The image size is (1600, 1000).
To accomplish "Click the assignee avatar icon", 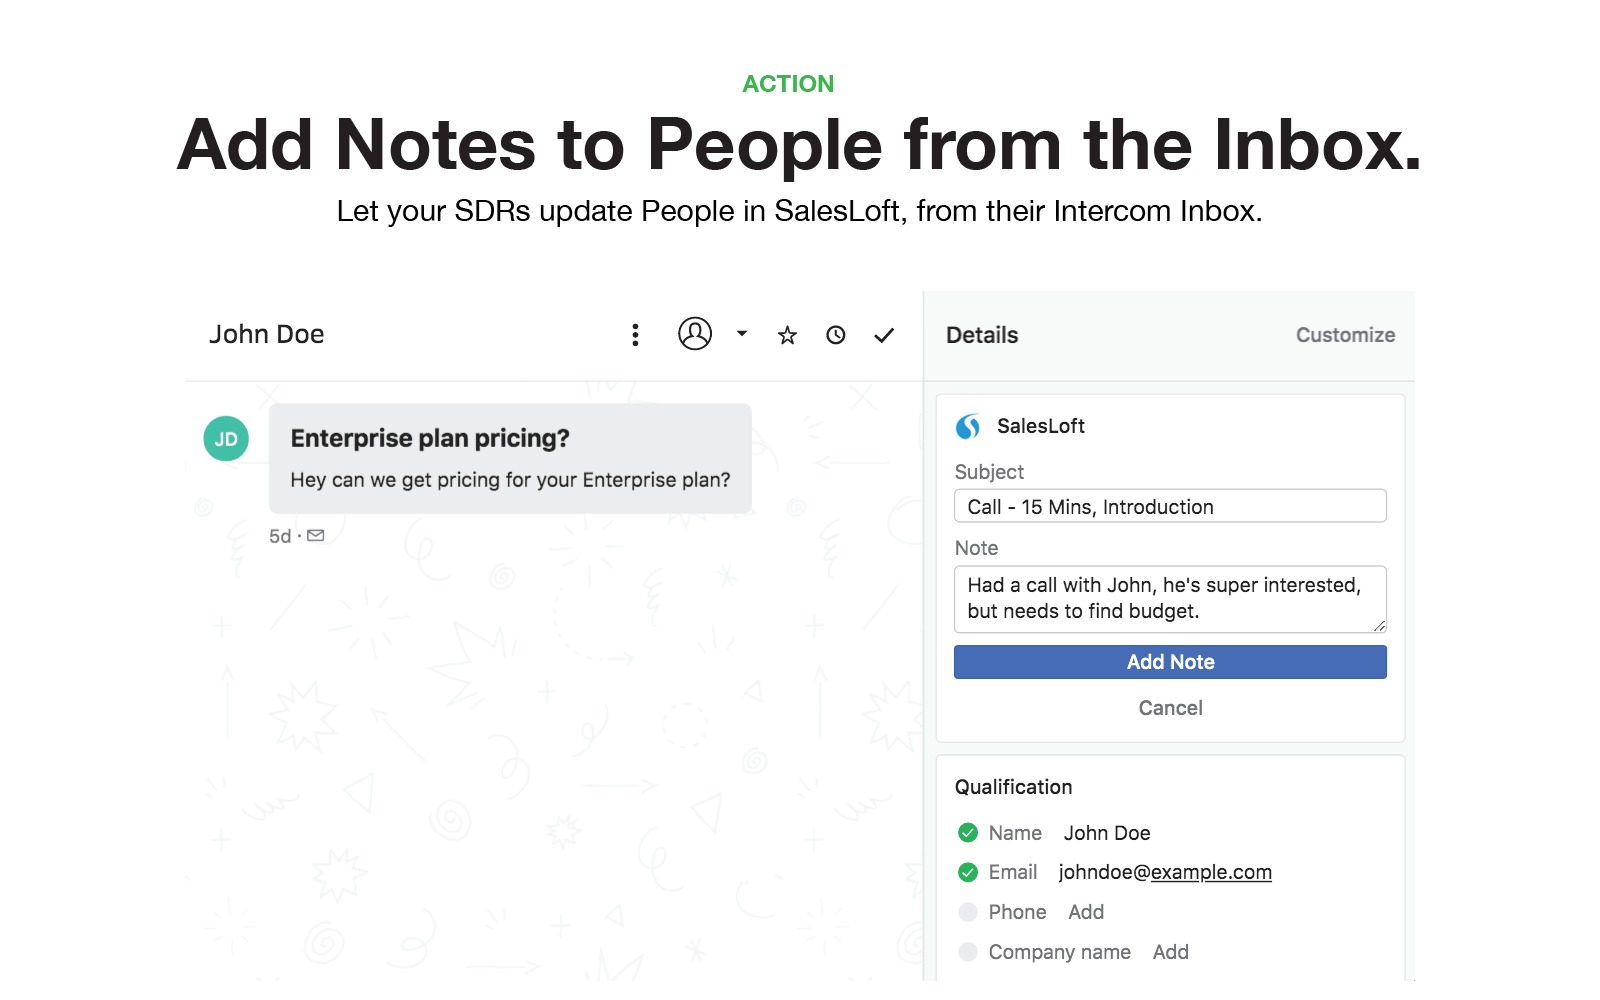I will click(695, 334).
